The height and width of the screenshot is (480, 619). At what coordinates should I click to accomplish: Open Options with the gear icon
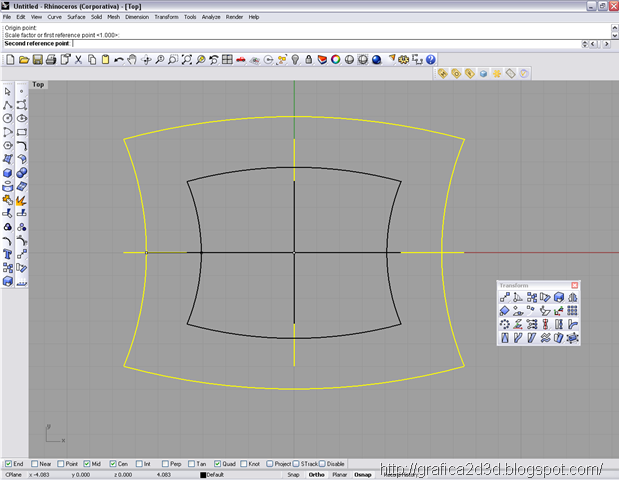tap(403, 60)
